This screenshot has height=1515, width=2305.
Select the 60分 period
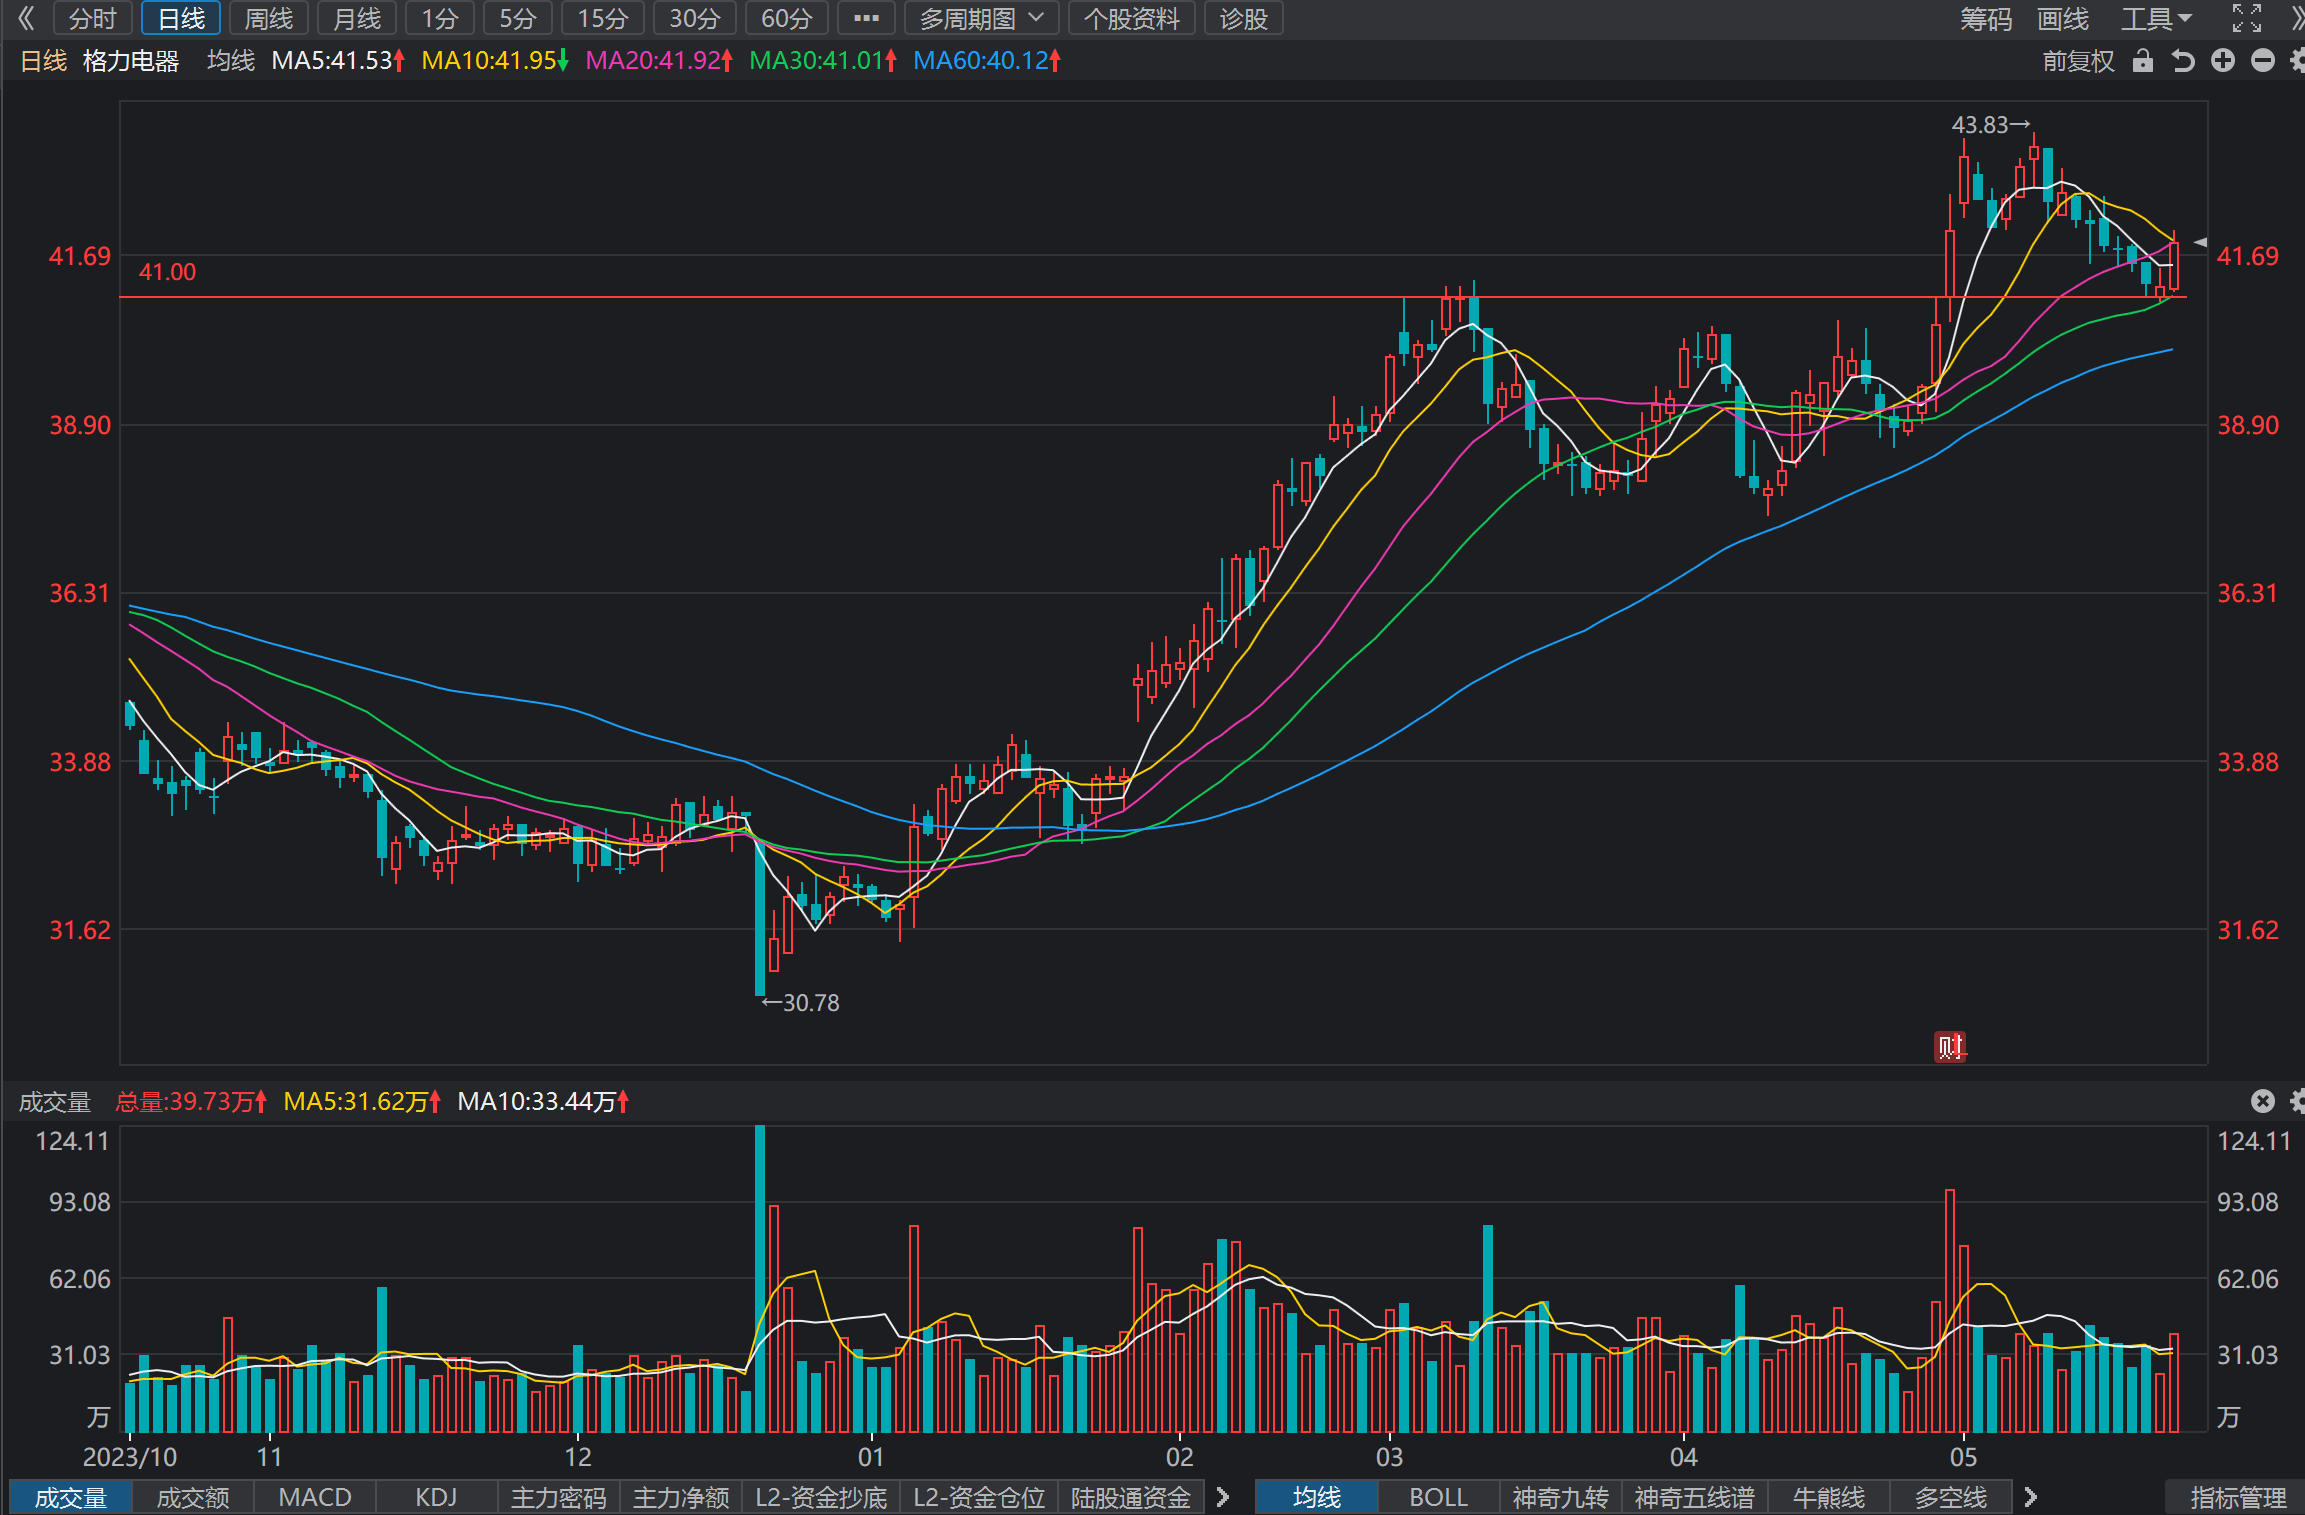pyautogui.click(x=787, y=18)
